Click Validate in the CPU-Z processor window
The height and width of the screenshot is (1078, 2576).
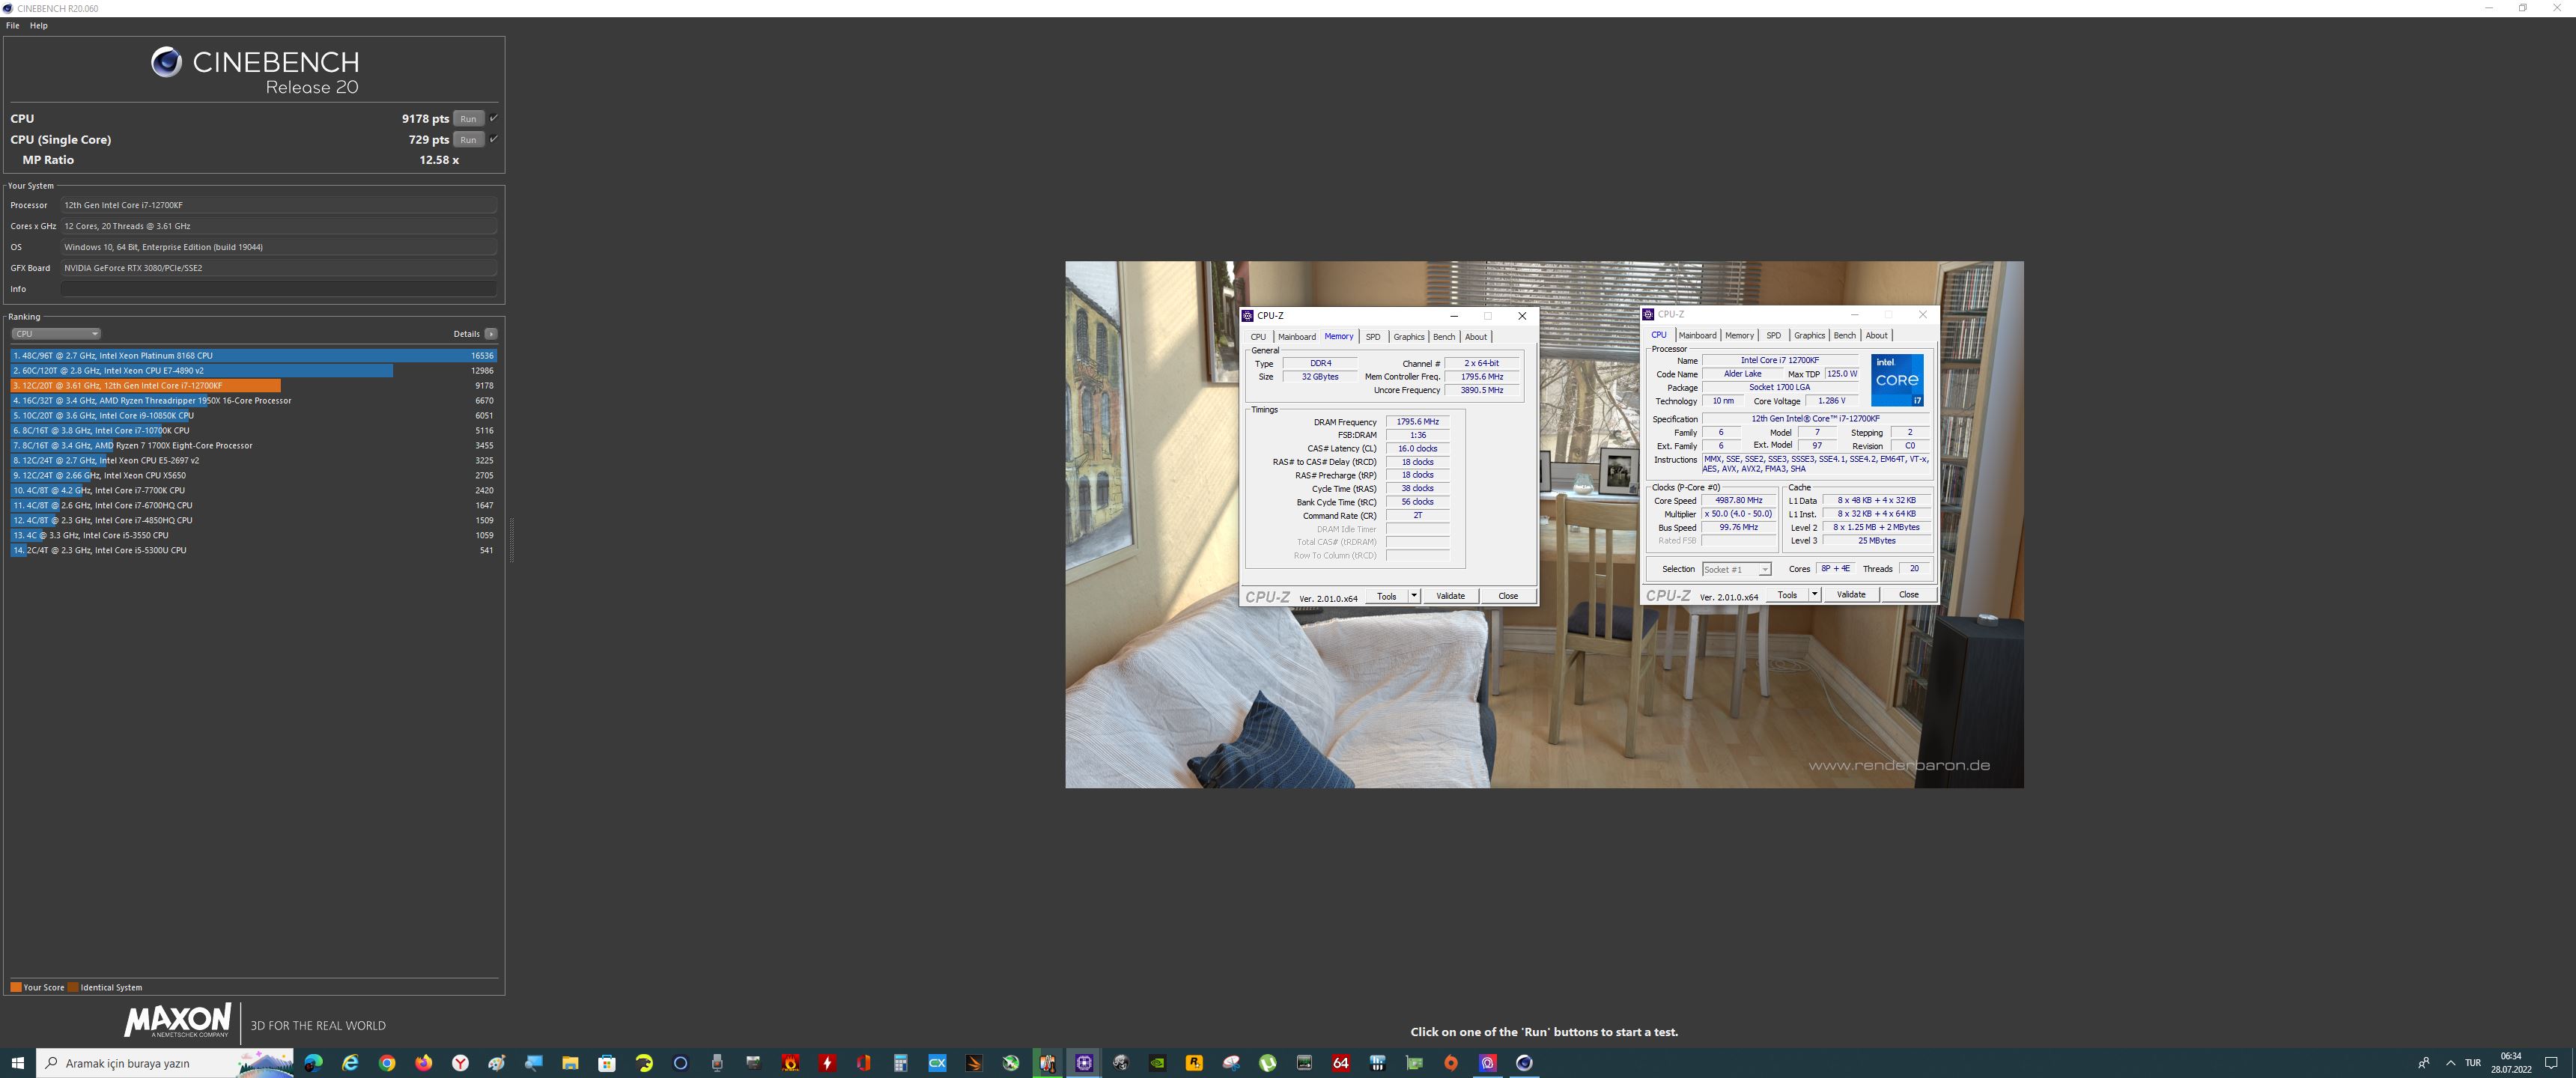click(x=1851, y=594)
